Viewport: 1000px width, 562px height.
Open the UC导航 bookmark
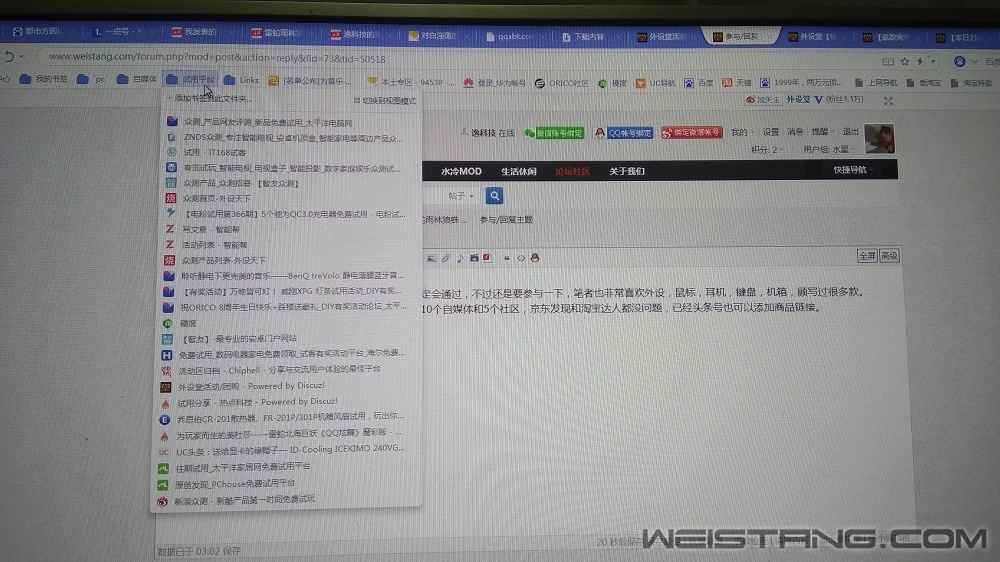[x=656, y=84]
